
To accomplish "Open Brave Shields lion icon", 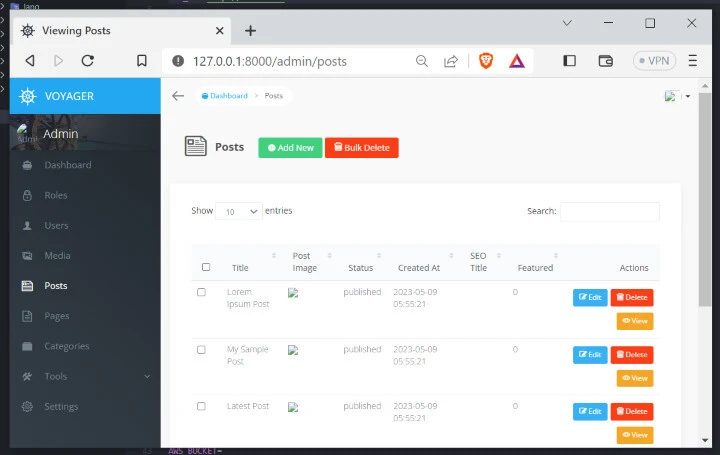I will coord(486,61).
